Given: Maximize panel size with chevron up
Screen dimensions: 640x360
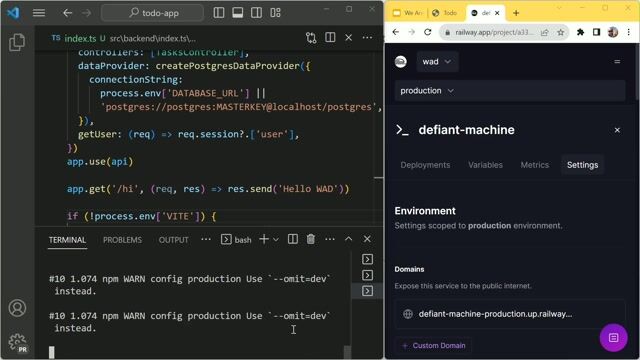Looking at the screenshot, I should (349, 239).
